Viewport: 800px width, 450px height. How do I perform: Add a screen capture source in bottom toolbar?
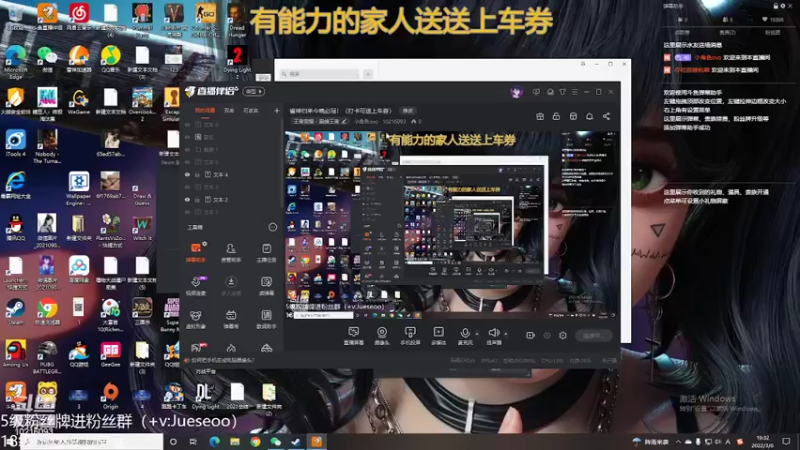coord(354,336)
